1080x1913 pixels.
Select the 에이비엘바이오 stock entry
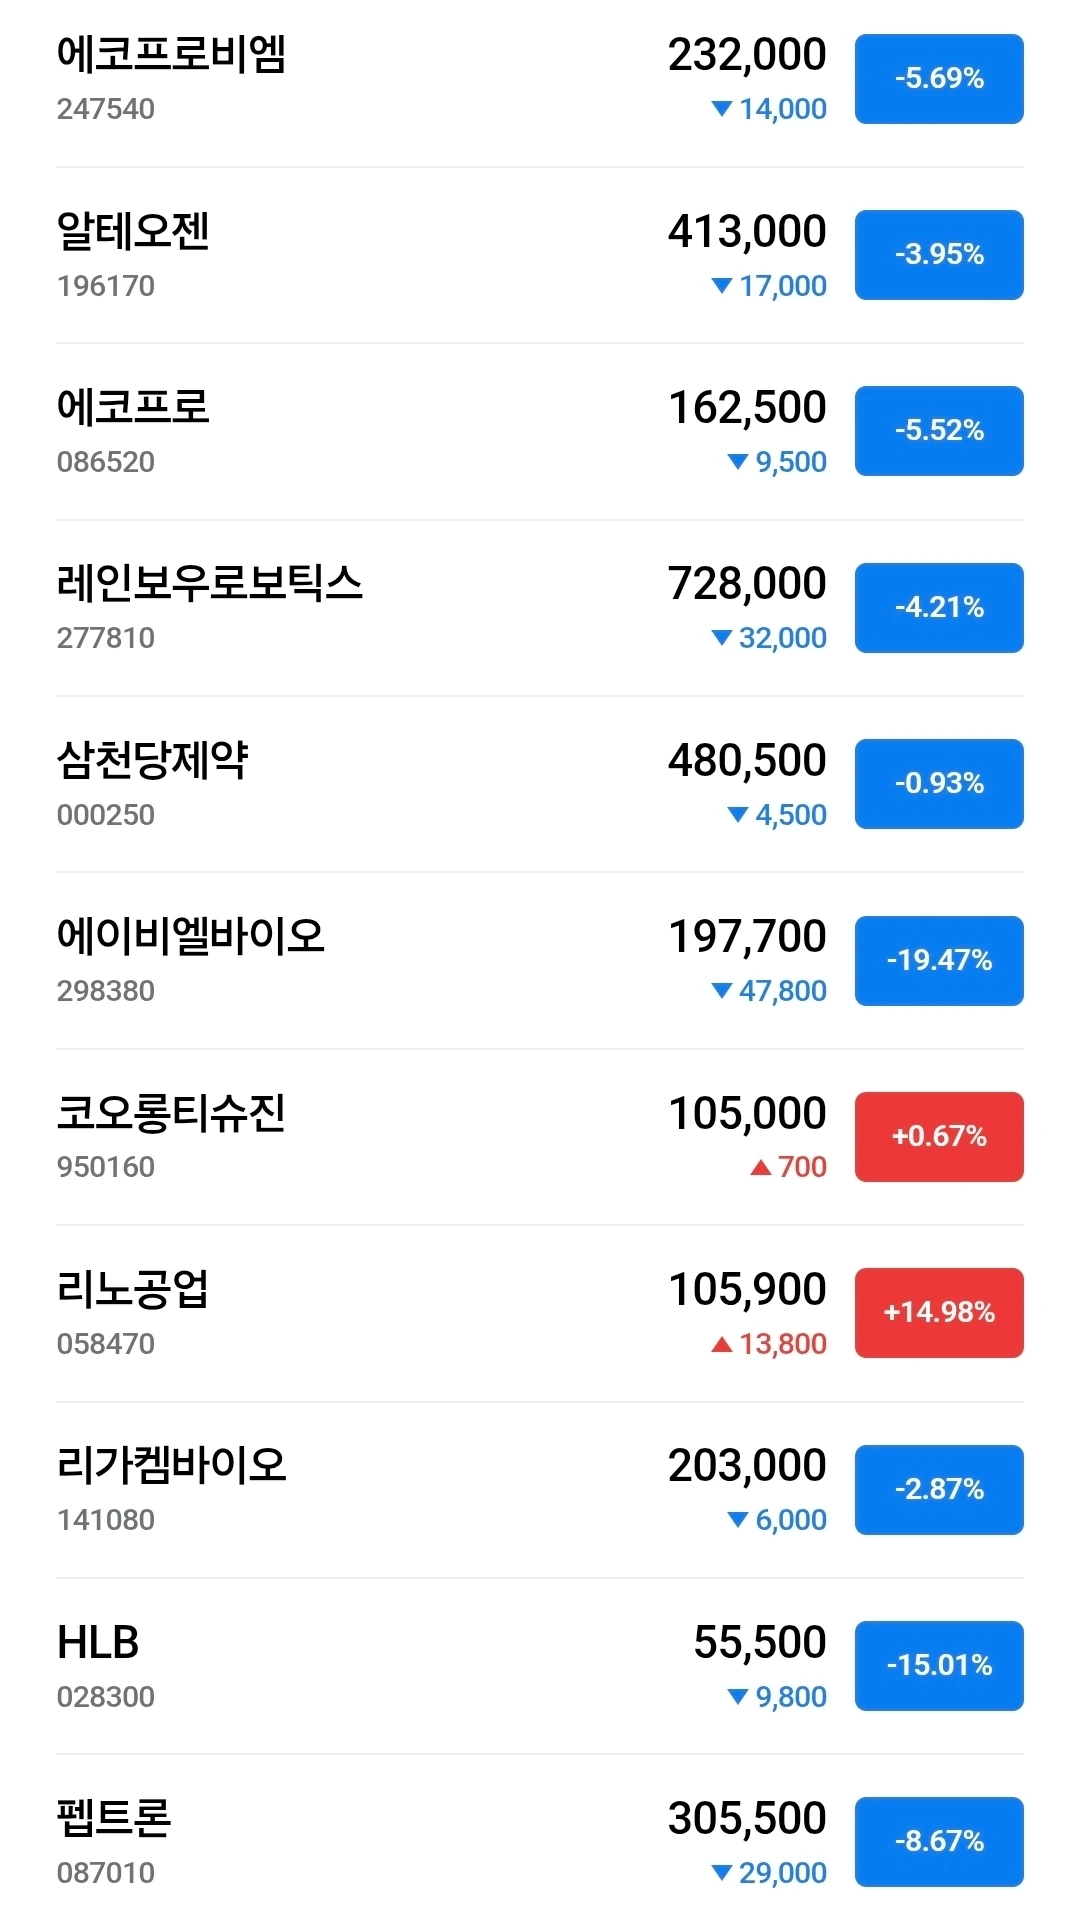click(540, 961)
